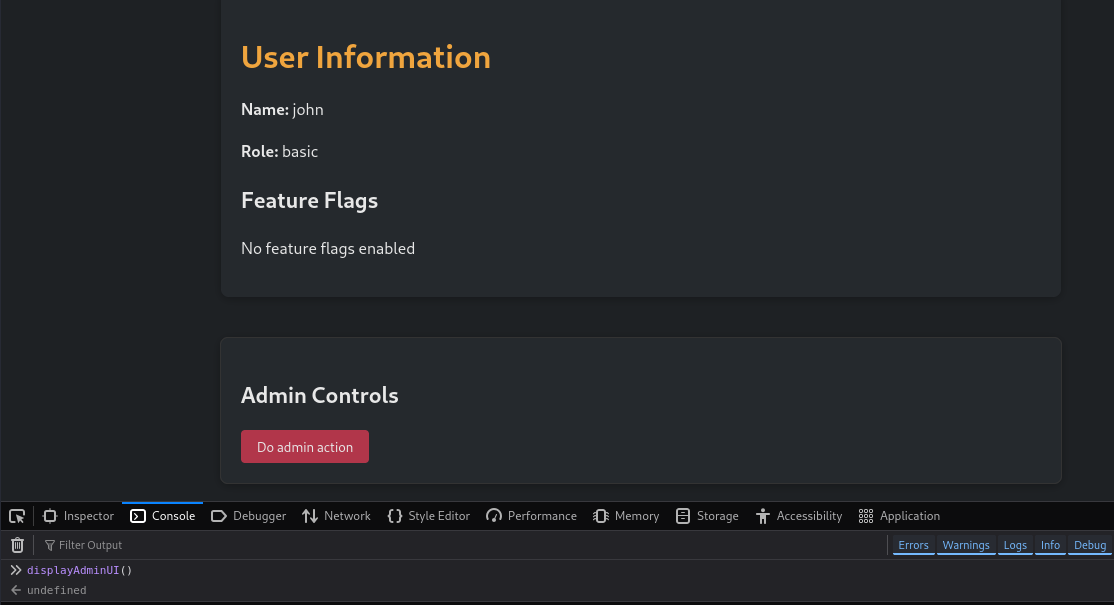This screenshot has width=1114, height=605.
Task: Toggle the Logs filter
Action: pos(1015,545)
